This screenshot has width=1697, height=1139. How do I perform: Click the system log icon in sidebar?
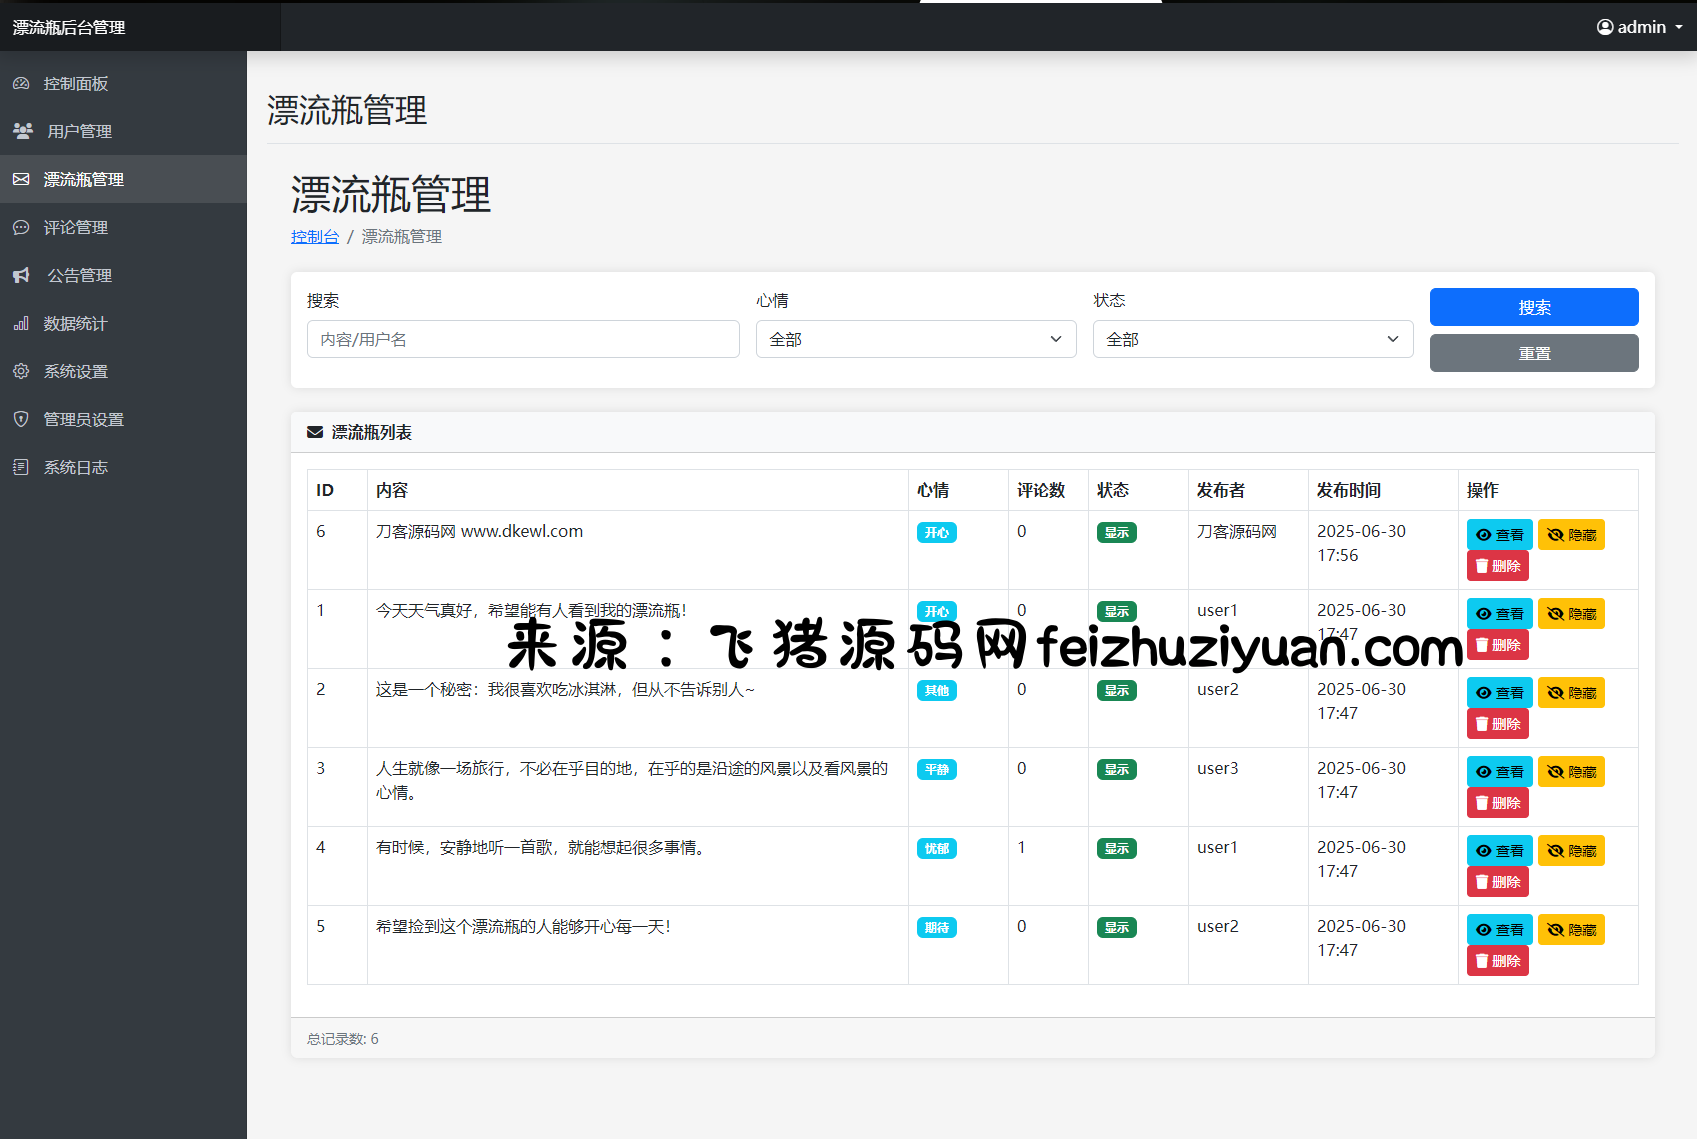coord(21,467)
